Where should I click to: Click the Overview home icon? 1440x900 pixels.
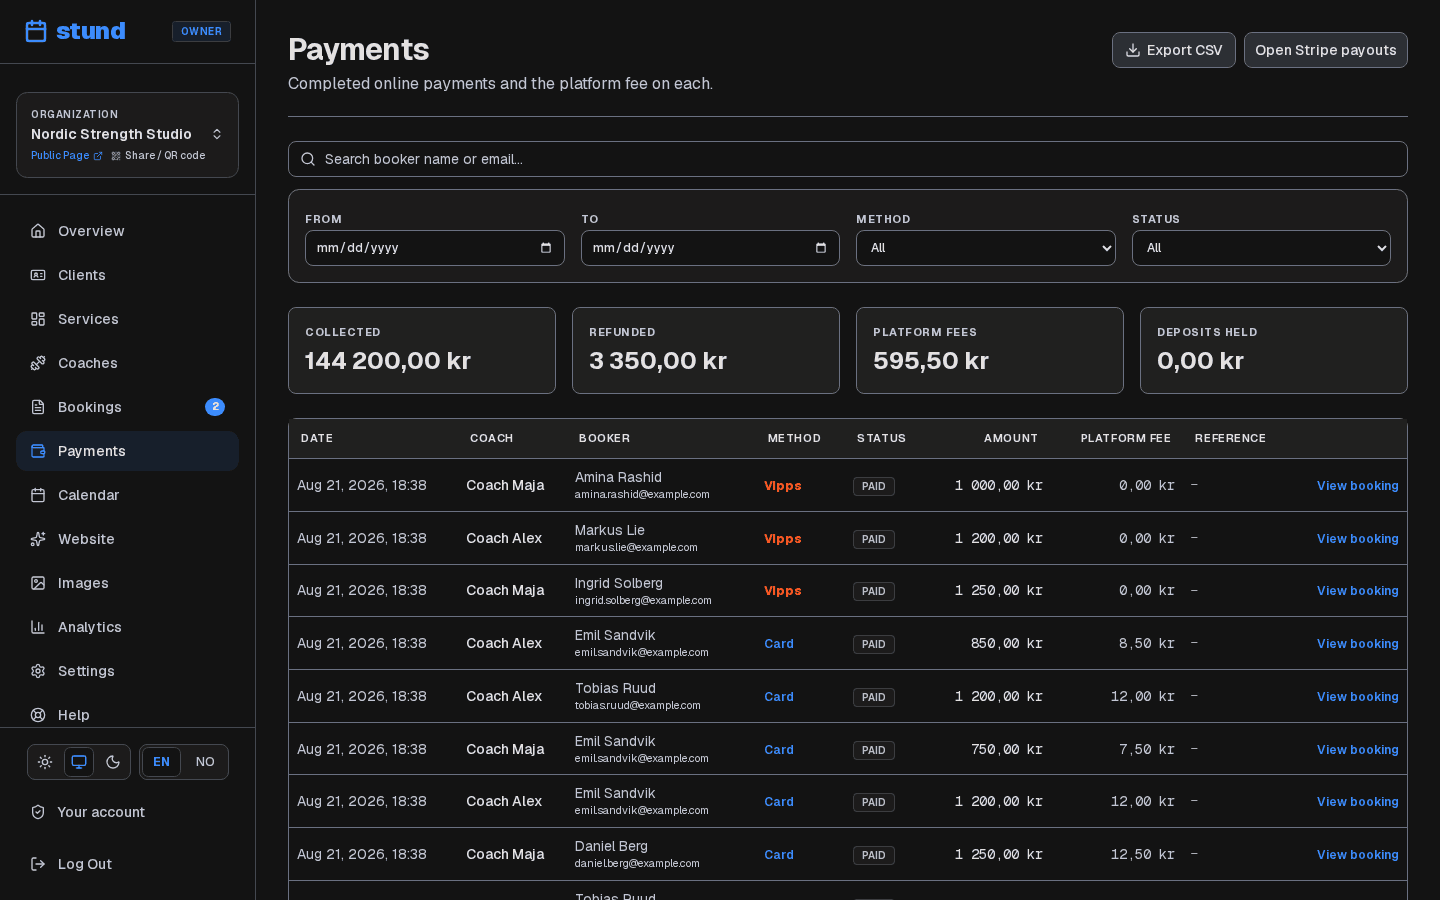tap(38, 231)
